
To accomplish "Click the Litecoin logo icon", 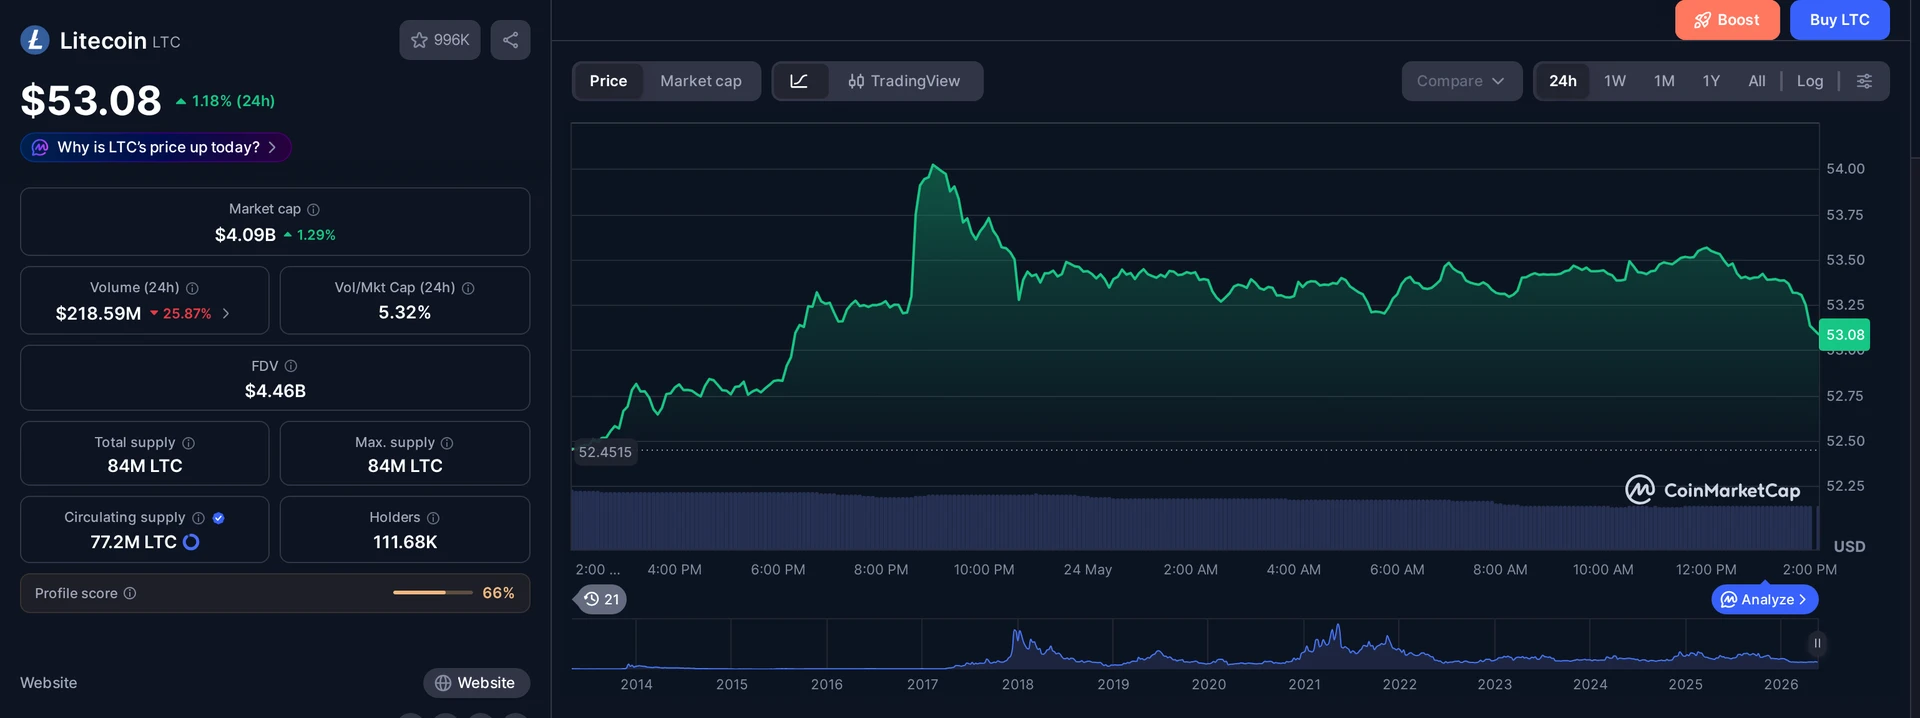I will point(35,40).
